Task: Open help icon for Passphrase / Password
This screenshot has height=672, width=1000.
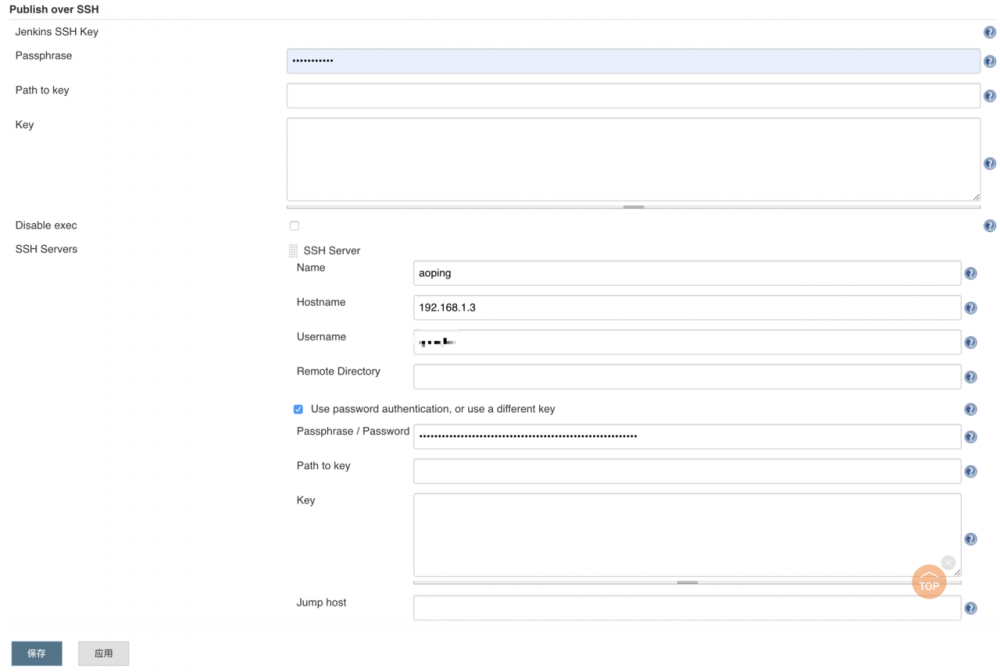Action: click(971, 437)
